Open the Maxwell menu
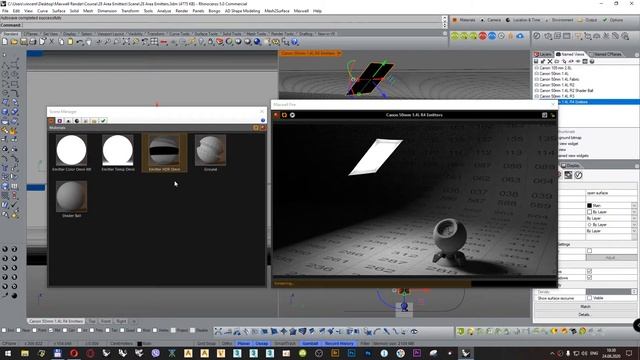The height and width of the screenshot is (360, 640). 301,11
